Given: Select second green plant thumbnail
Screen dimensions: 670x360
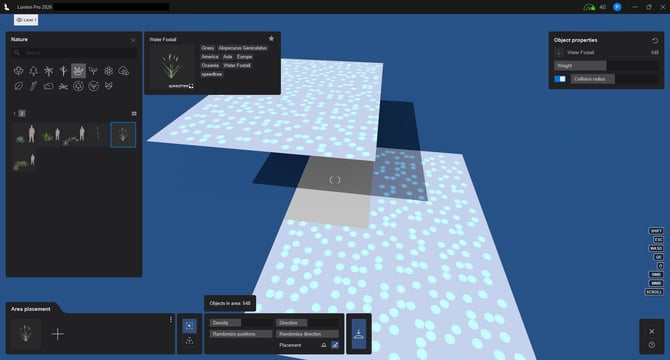Looking at the screenshot, I should [x=50, y=135].
